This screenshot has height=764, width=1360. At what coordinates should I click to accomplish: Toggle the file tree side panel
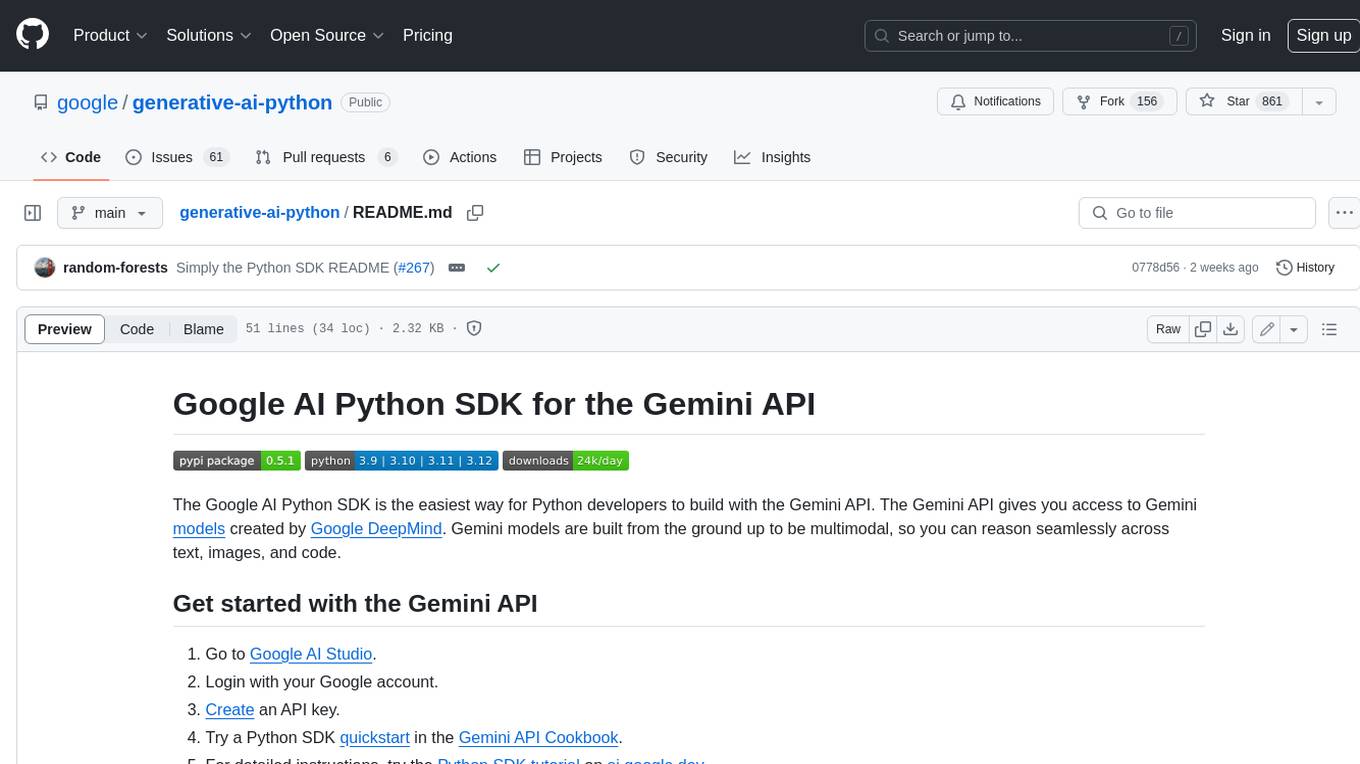tap(33, 213)
